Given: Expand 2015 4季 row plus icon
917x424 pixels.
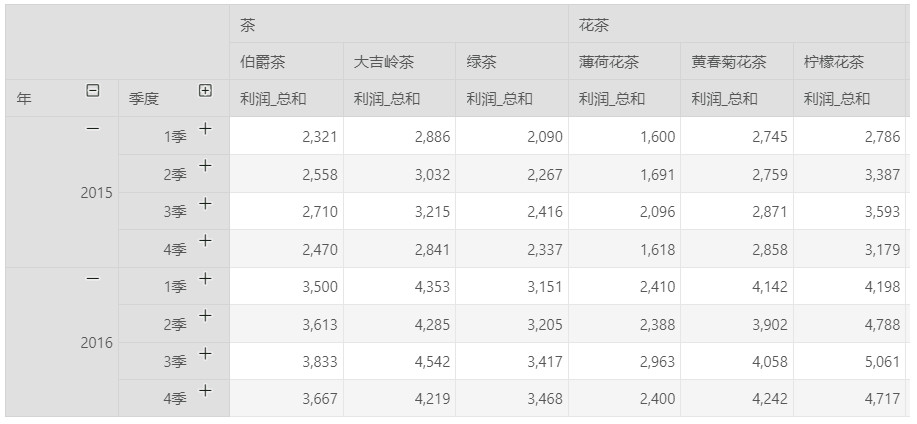Looking at the screenshot, I should [205, 241].
